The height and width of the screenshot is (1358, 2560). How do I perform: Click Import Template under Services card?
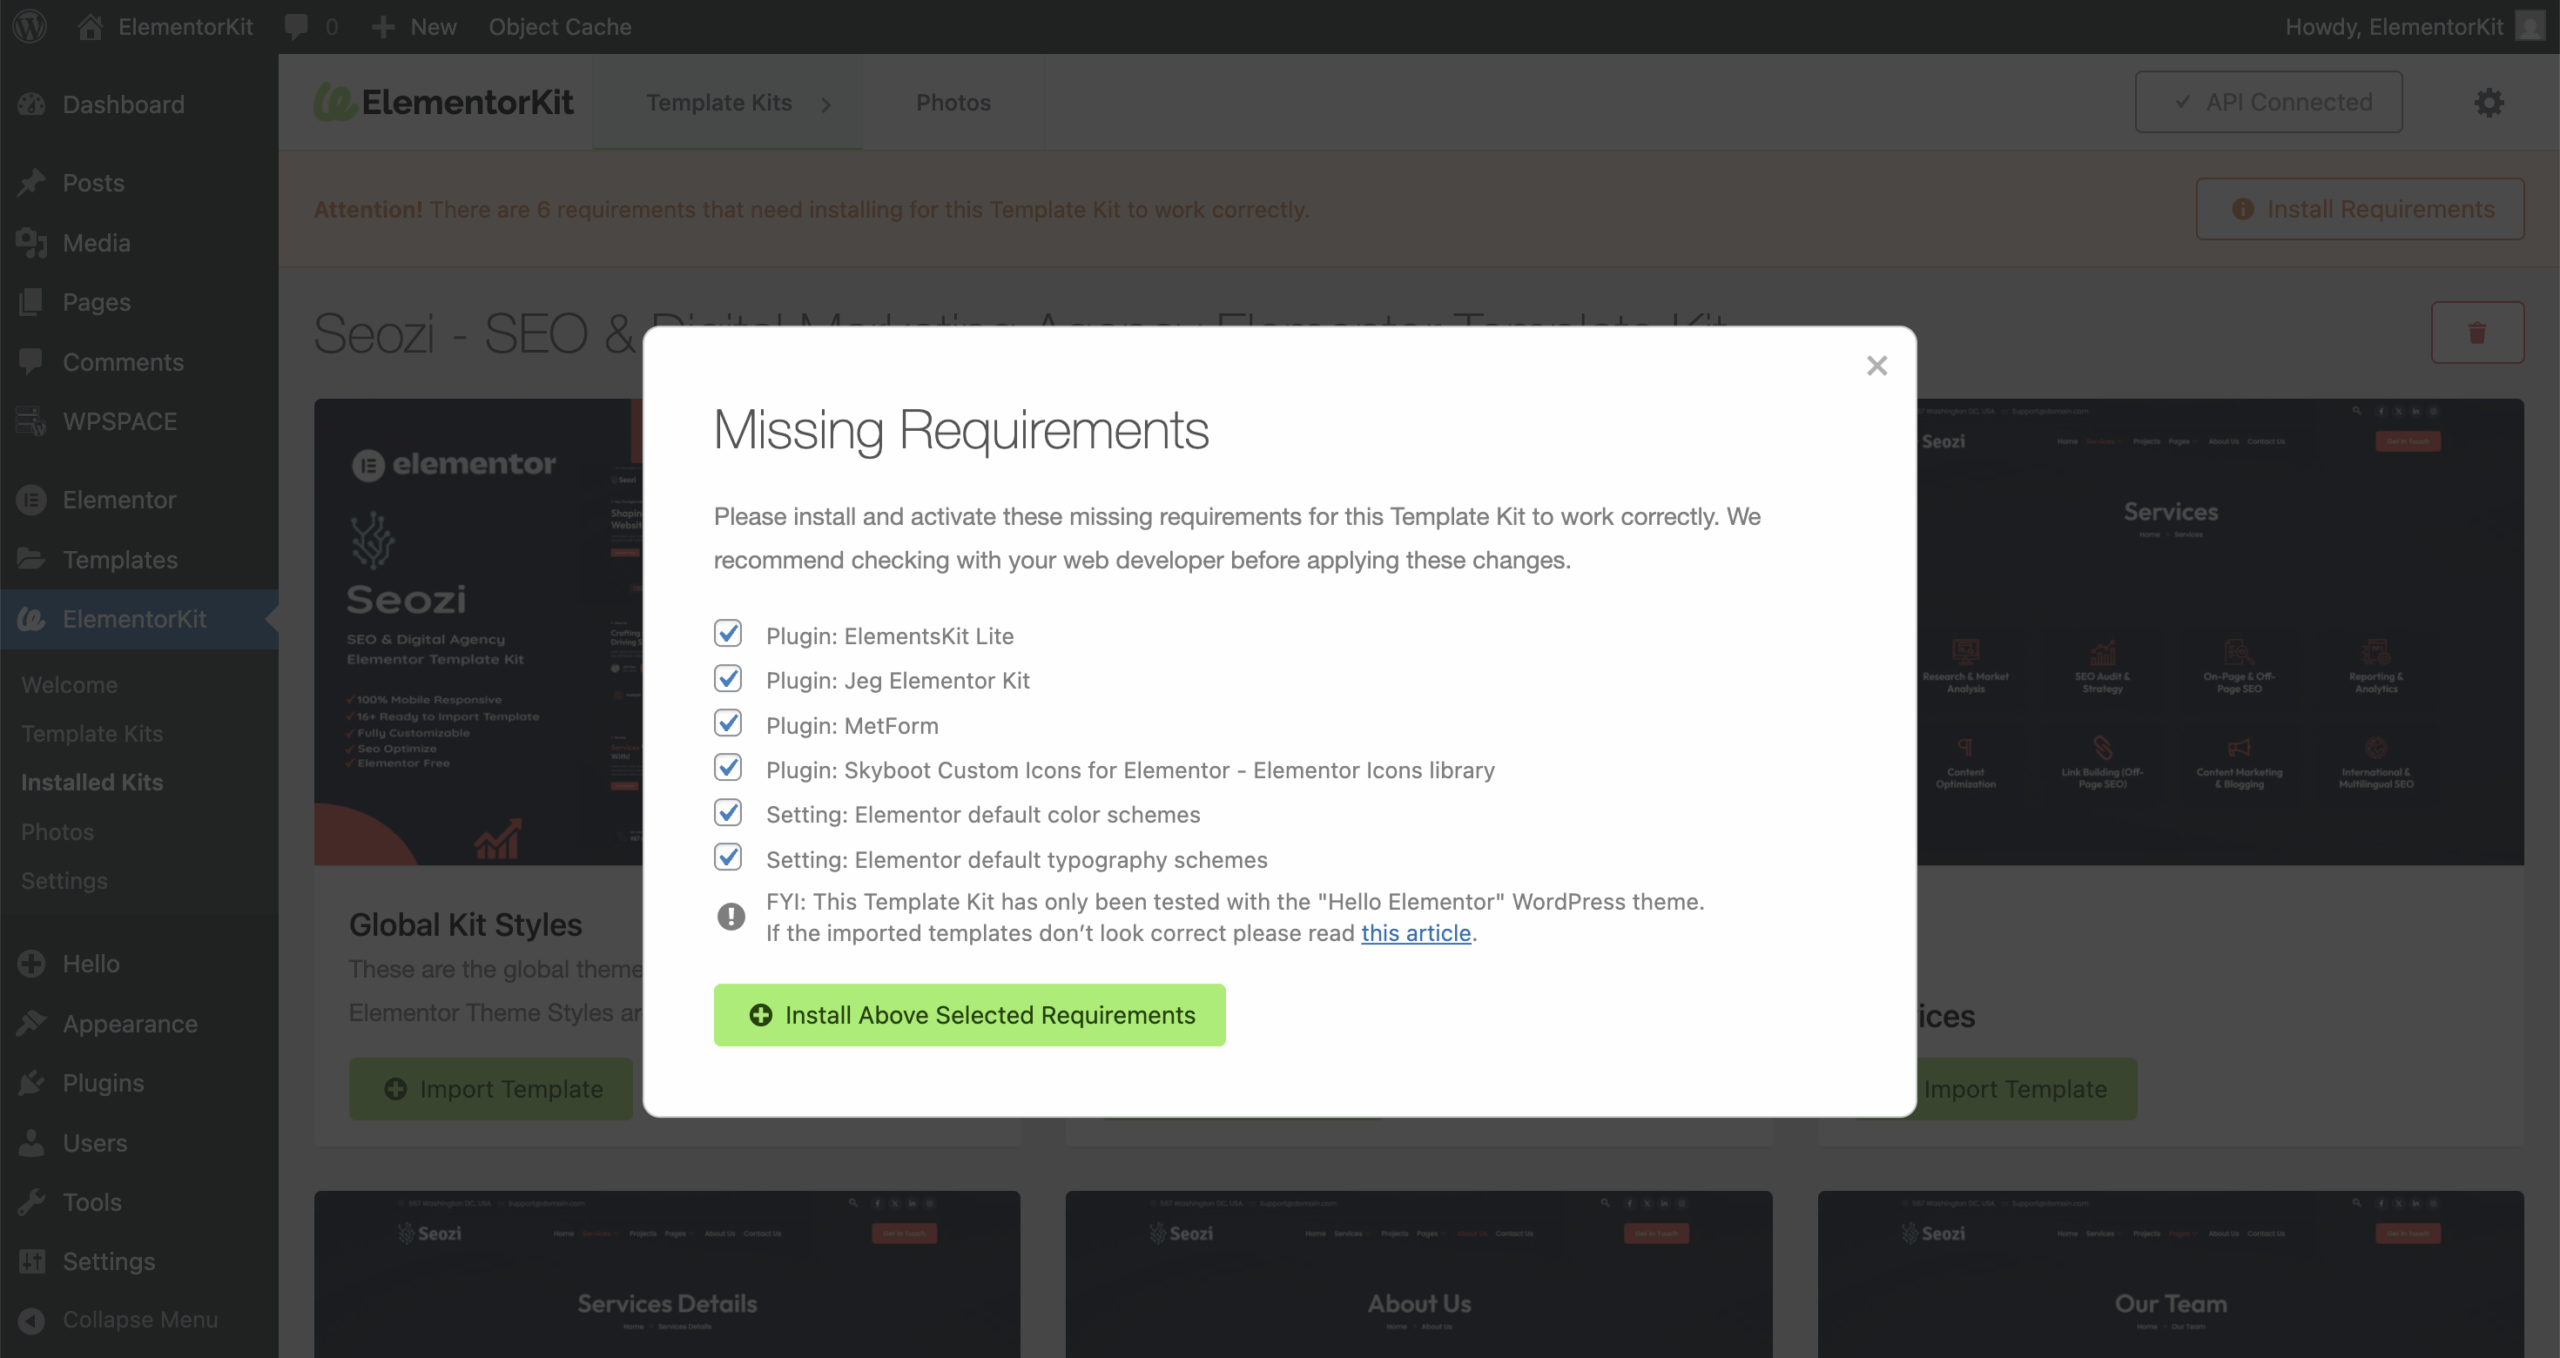(2026, 1089)
